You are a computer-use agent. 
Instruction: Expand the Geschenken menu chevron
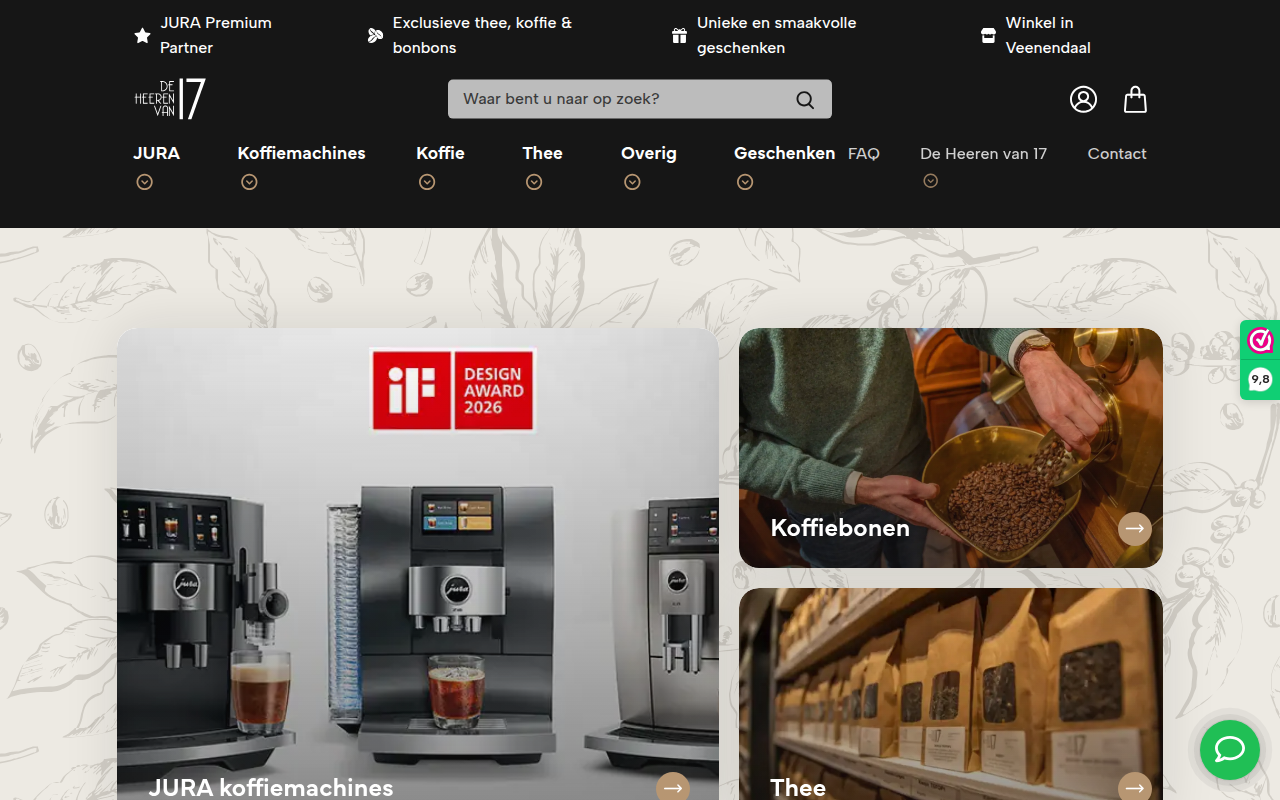(x=745, y=182)
